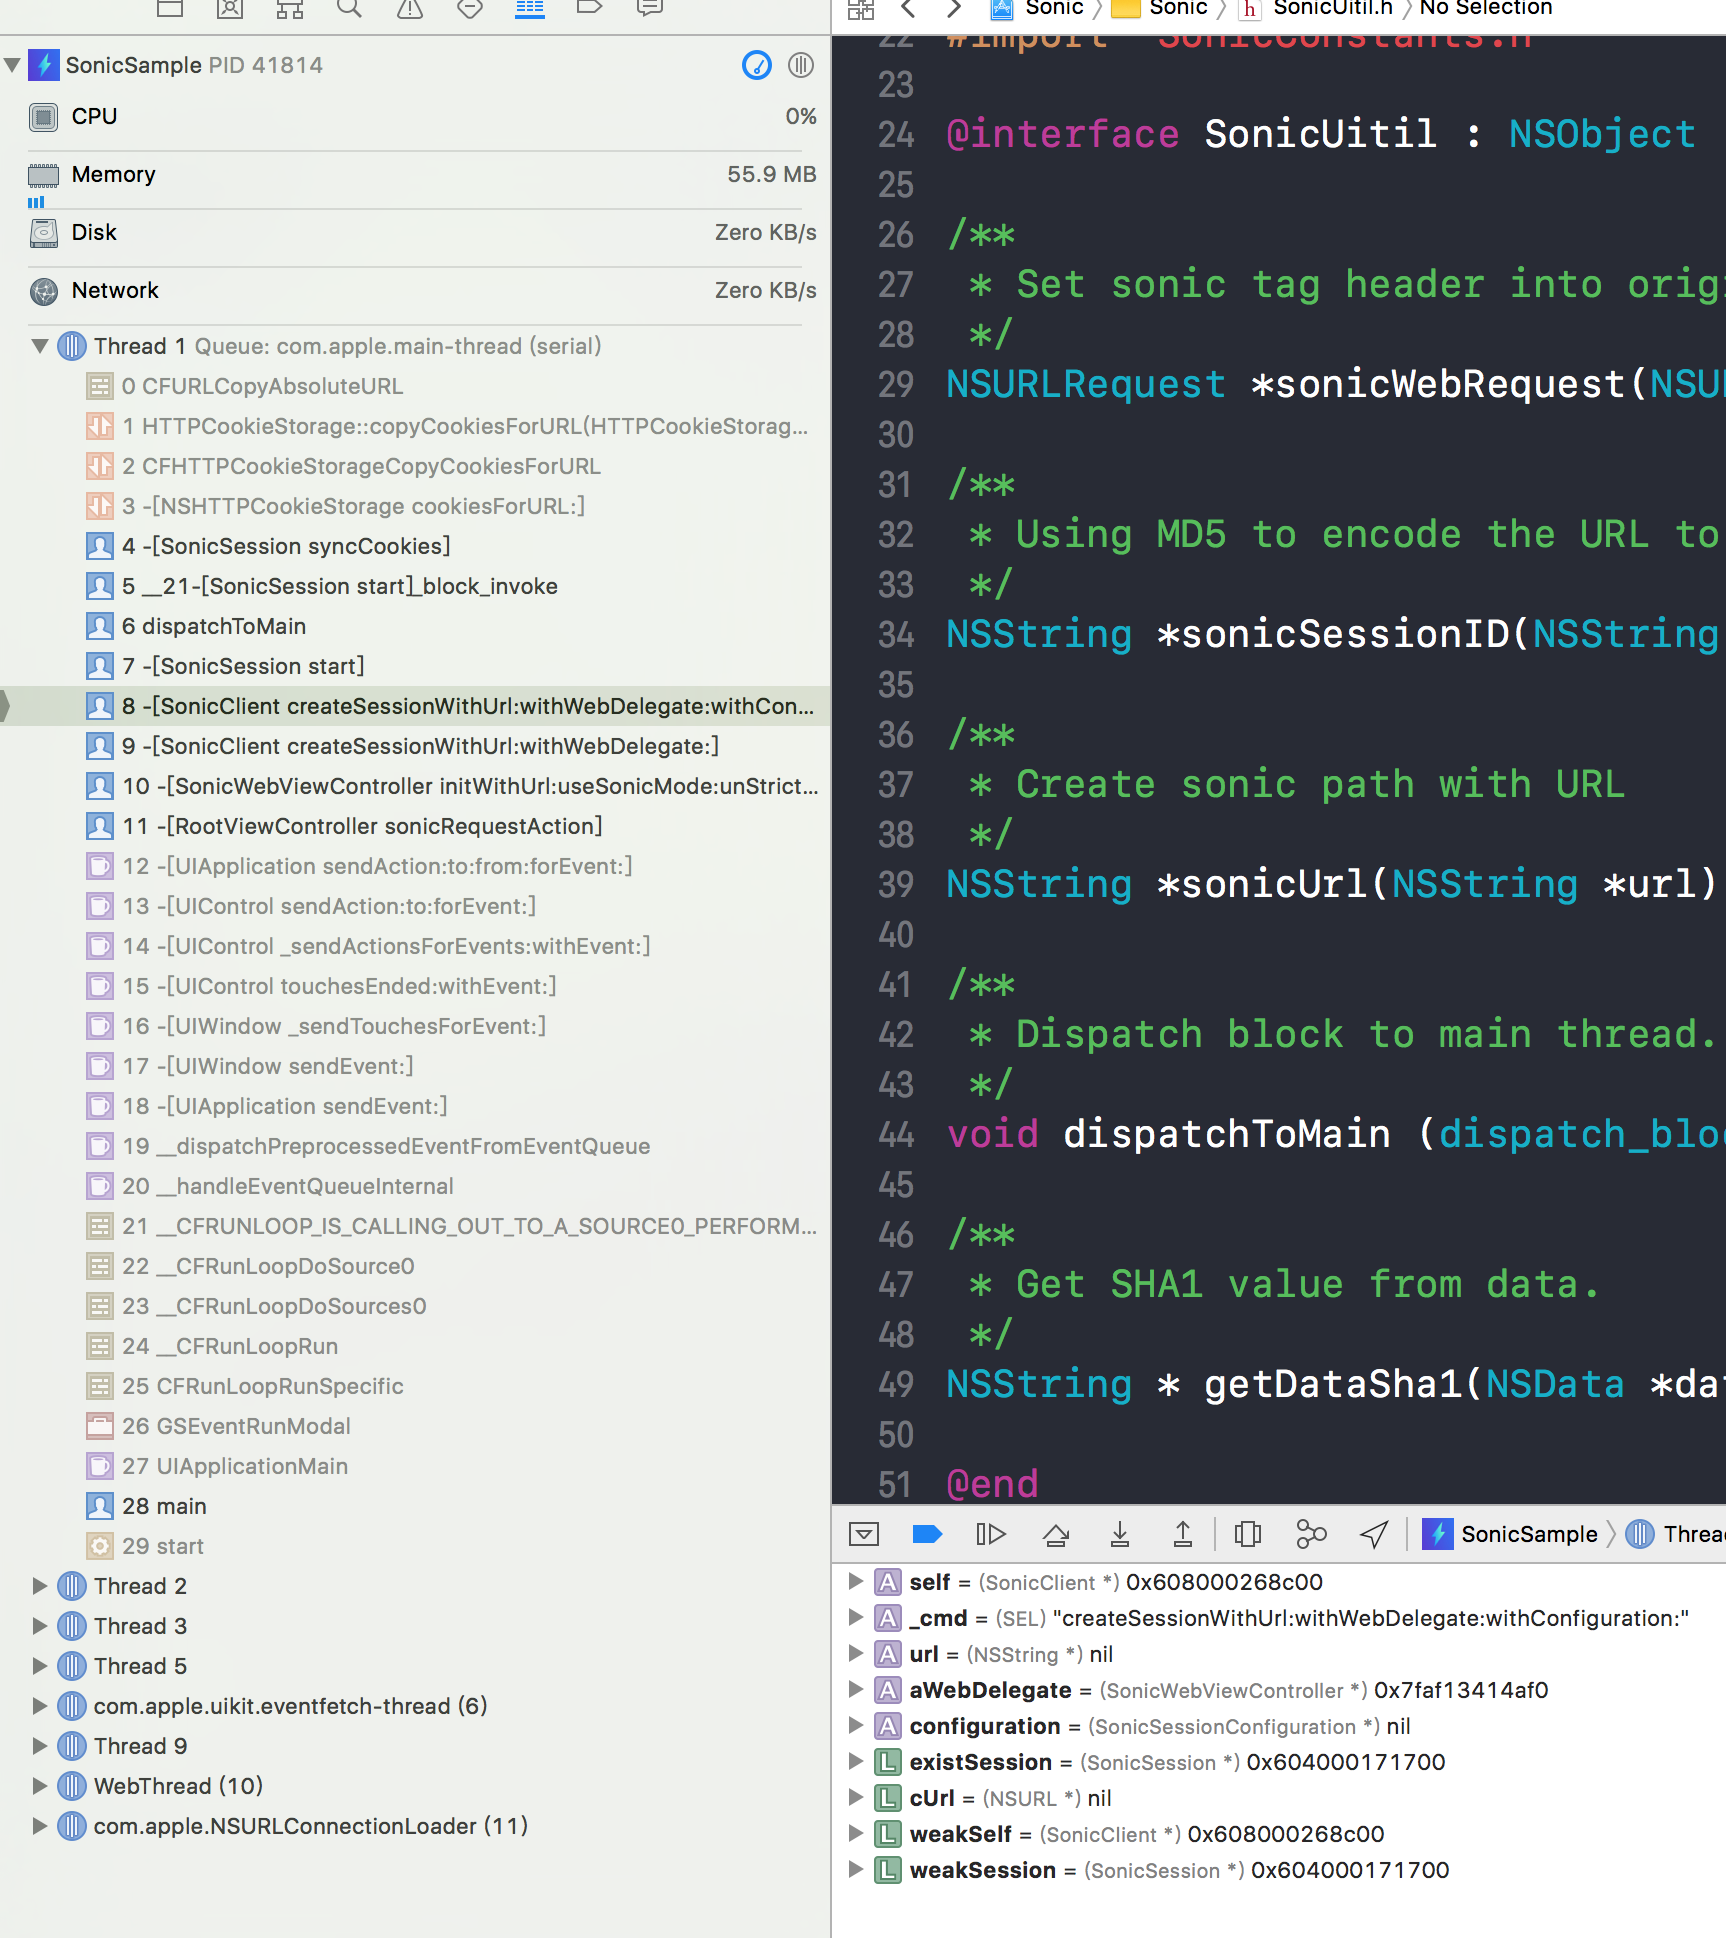Capture the memory graph

(1311, 1533)
